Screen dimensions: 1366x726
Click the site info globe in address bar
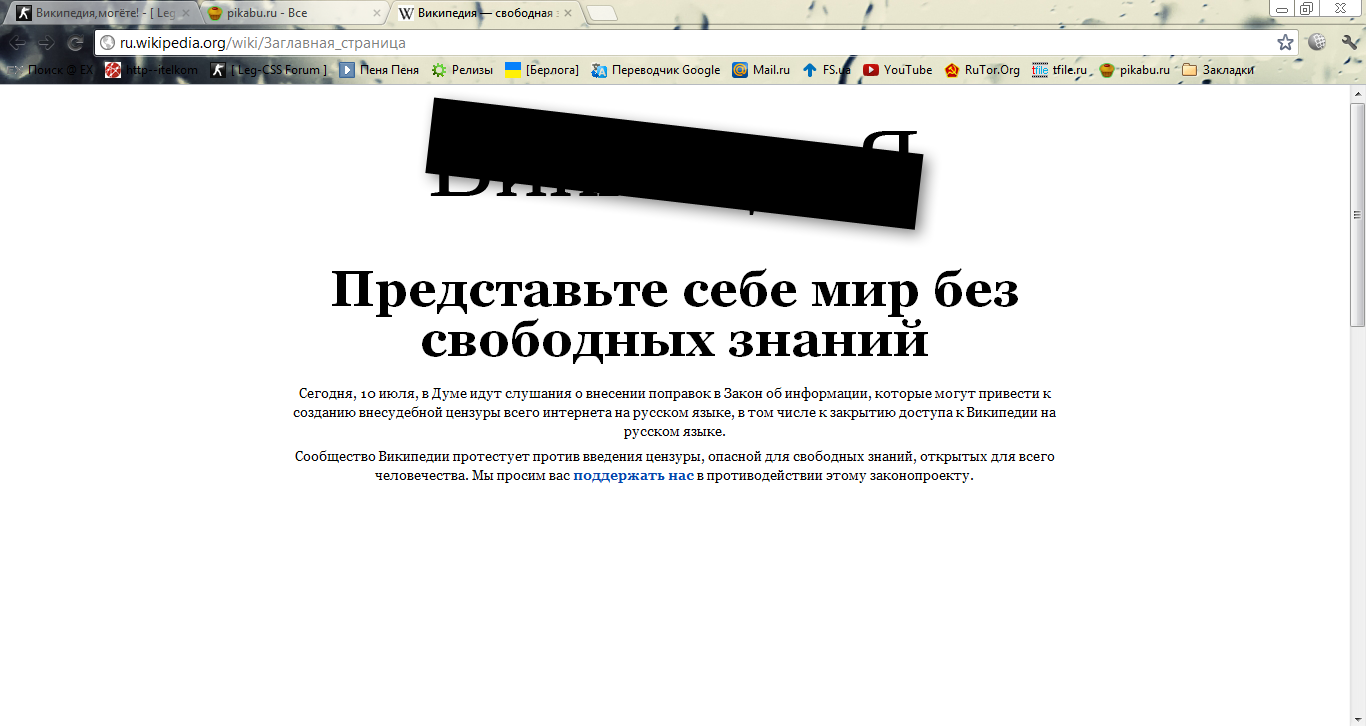click(108, 43)
